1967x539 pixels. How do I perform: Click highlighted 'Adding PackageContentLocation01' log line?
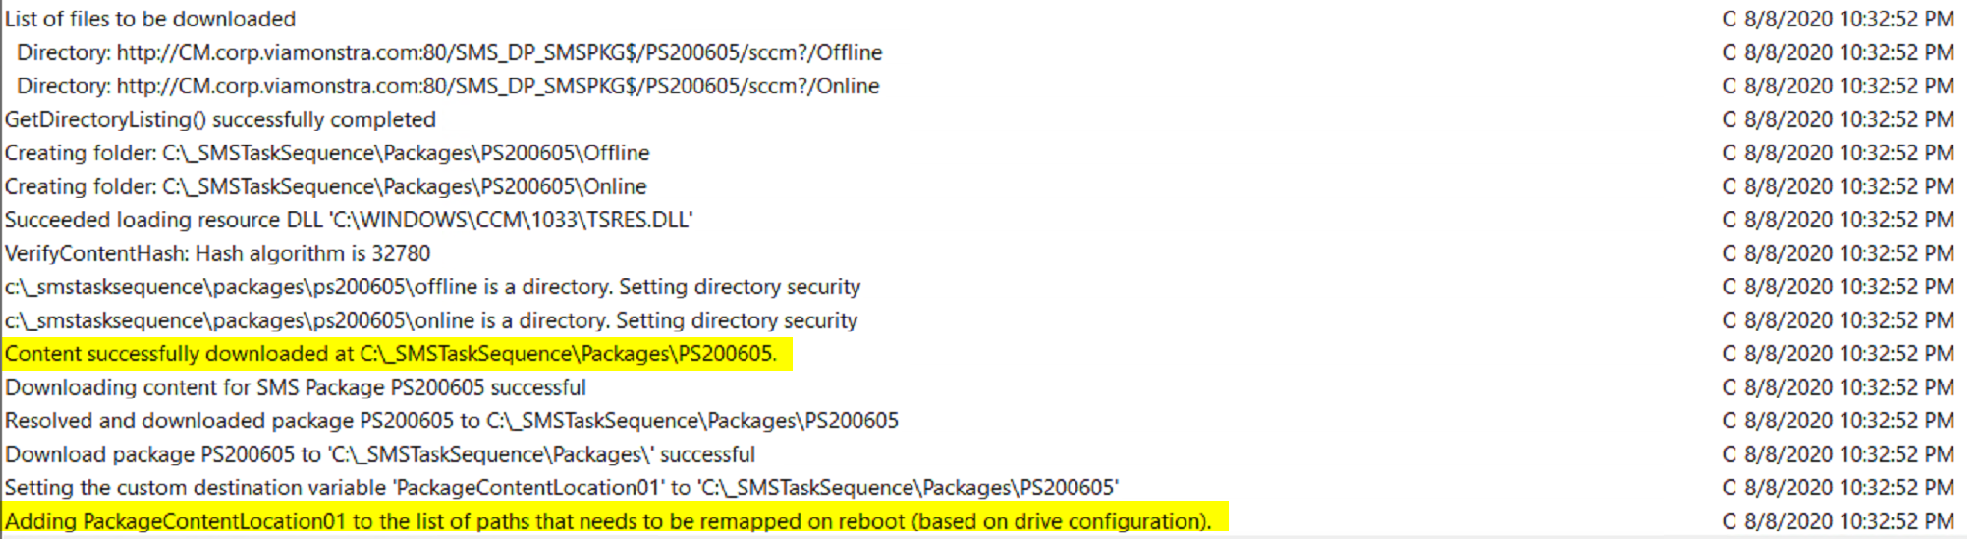click(x=607, y=522)
